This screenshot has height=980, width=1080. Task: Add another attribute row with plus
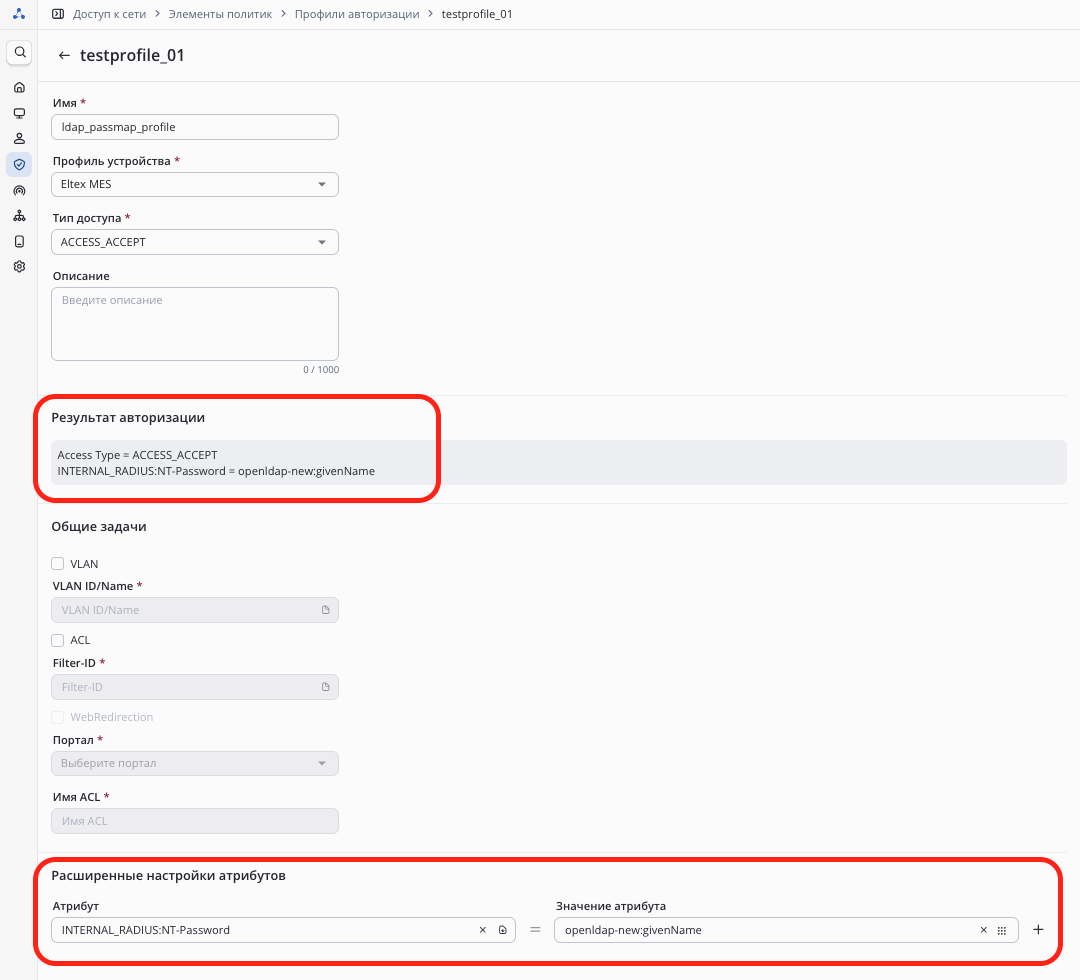pos(1038,930)
